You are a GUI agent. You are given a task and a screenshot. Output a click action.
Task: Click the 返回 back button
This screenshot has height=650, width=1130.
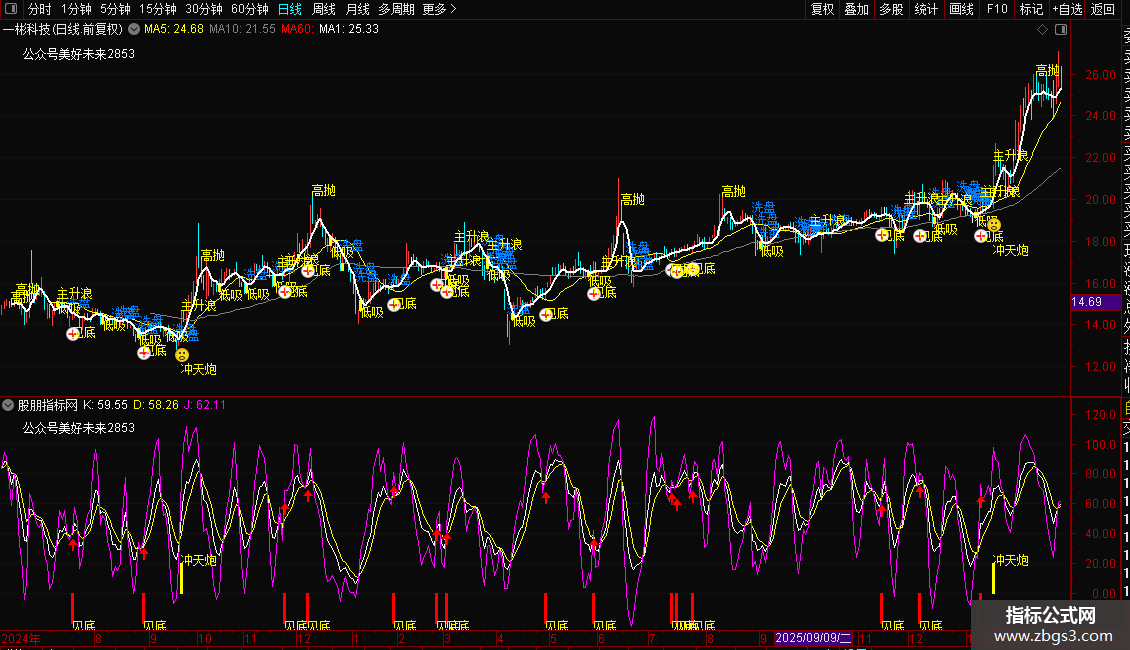1103,9
